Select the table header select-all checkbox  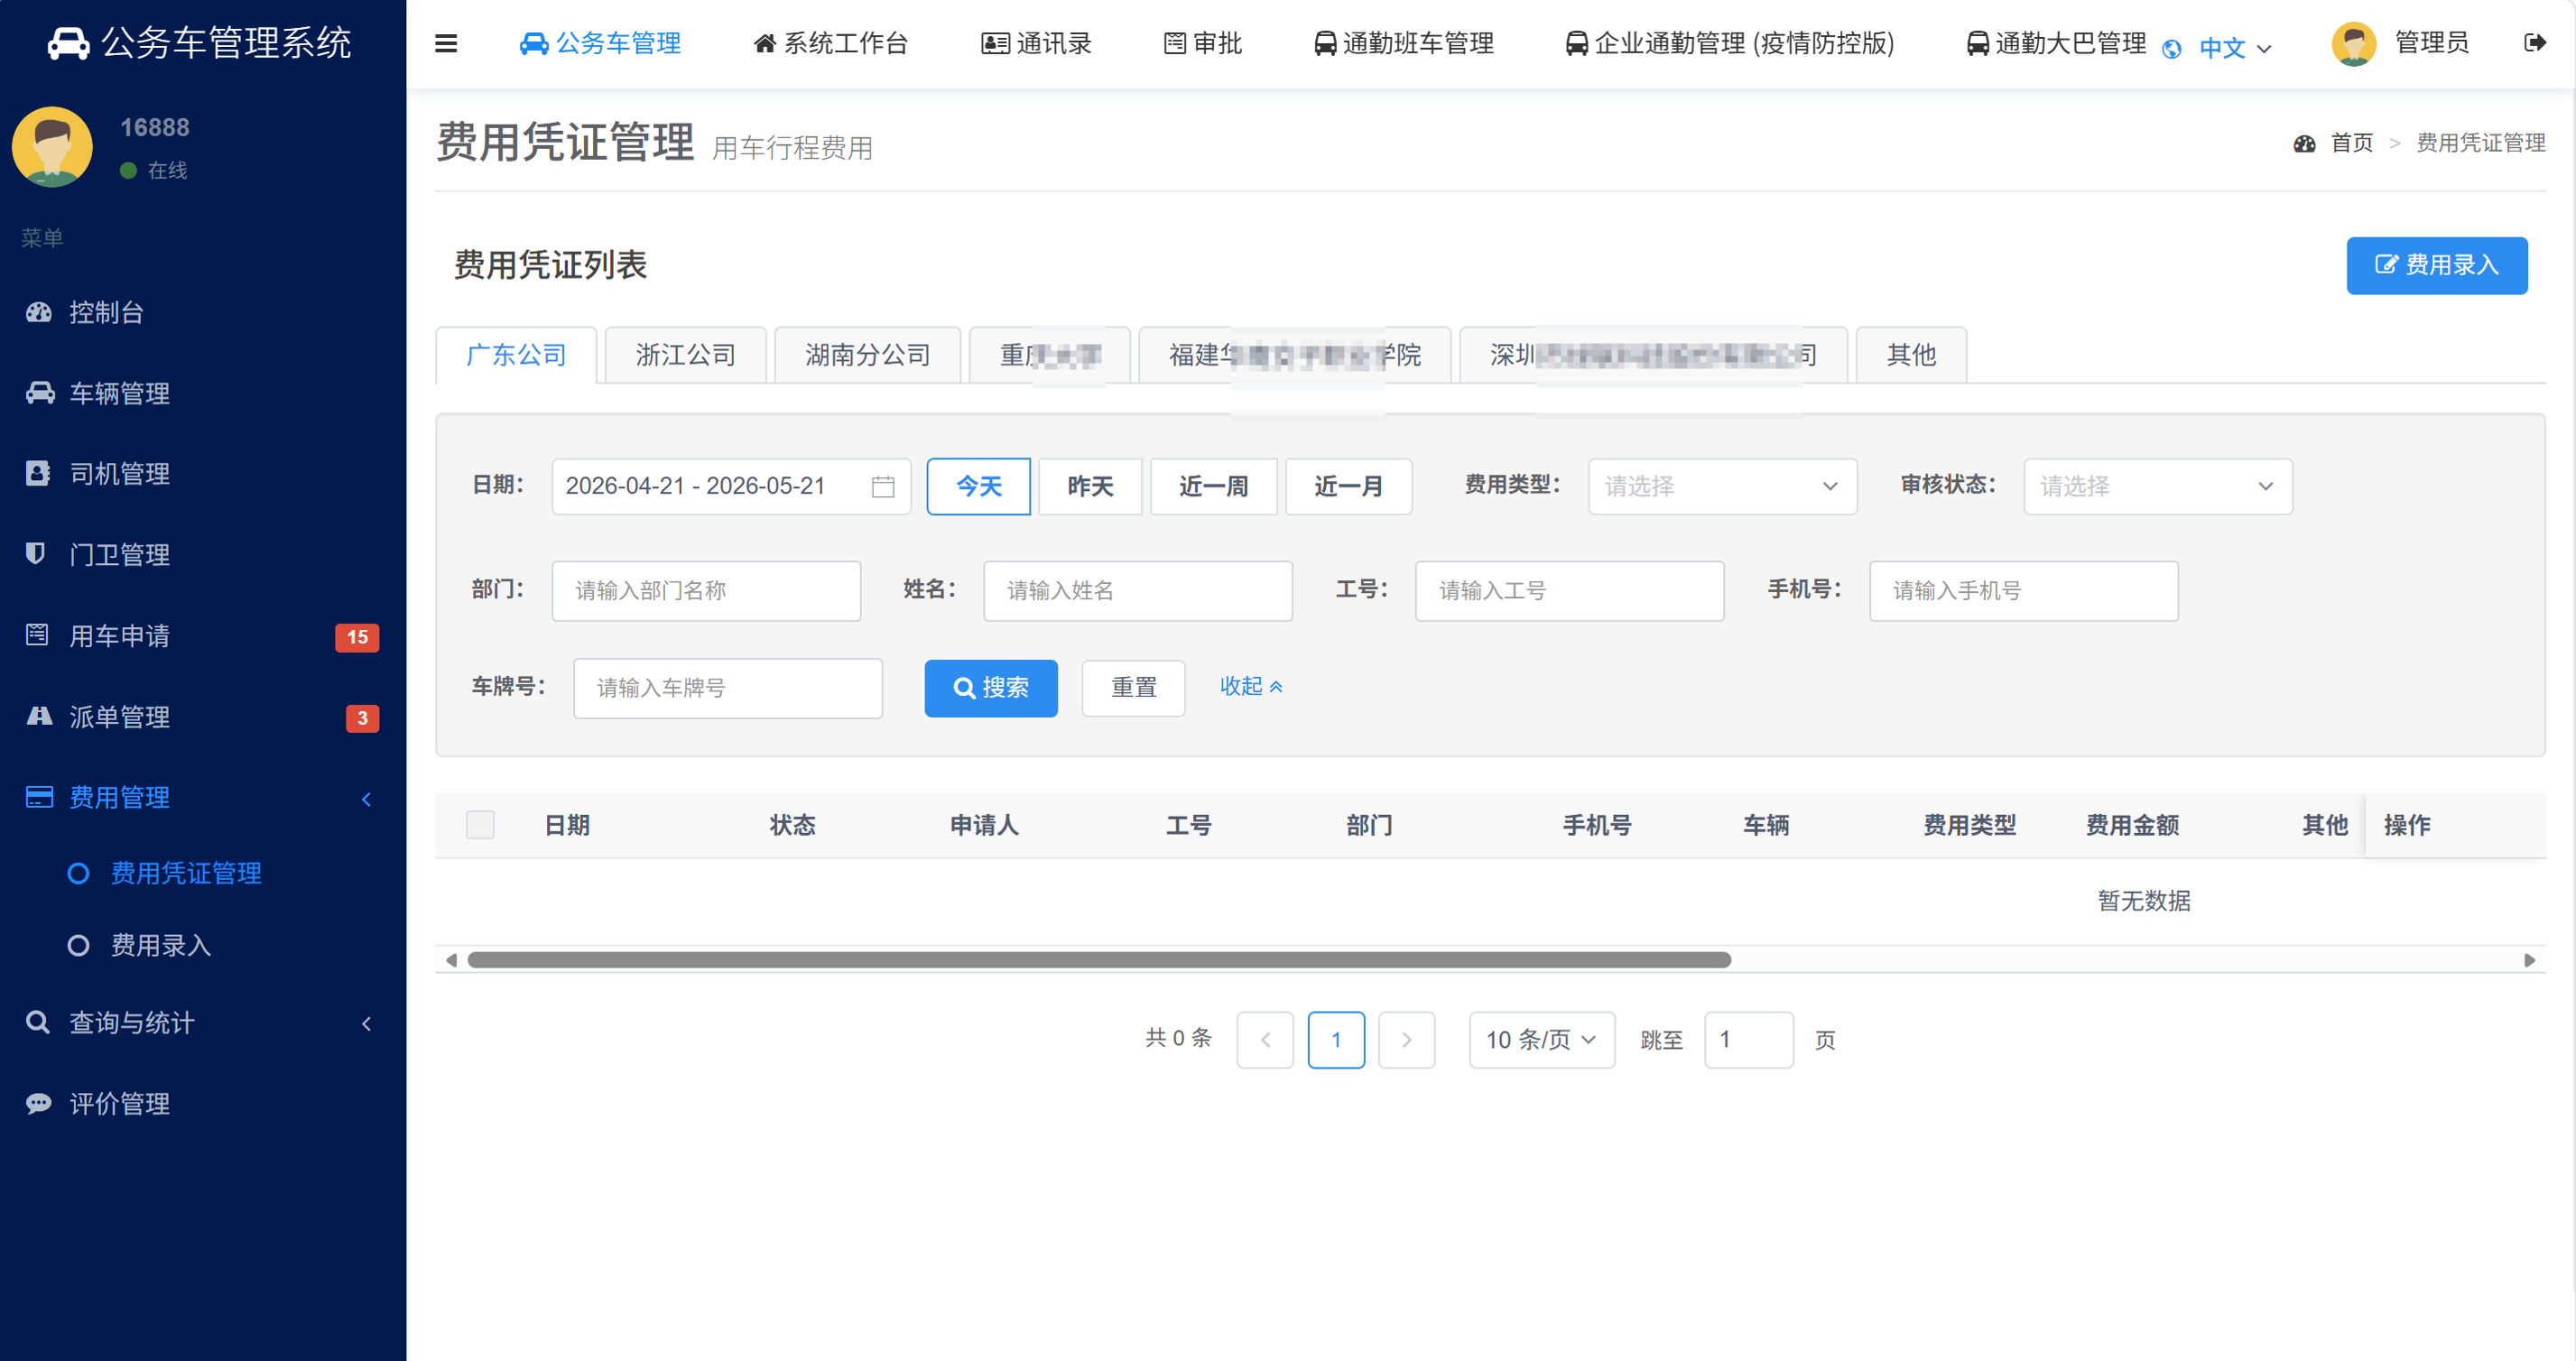480,825
